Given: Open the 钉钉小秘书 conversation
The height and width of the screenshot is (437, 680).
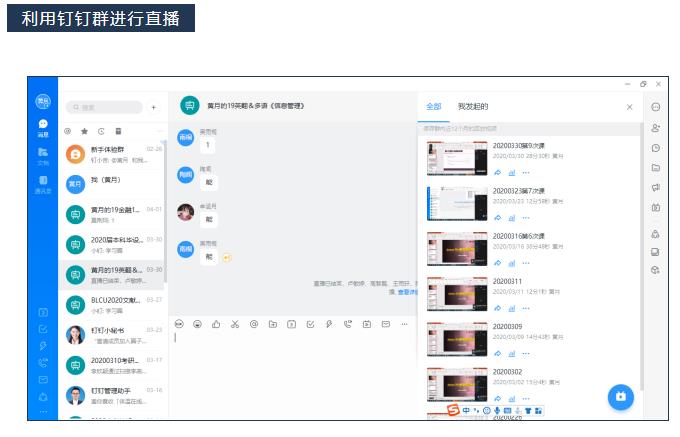Looking at the screenshot, I should [110, 335].
